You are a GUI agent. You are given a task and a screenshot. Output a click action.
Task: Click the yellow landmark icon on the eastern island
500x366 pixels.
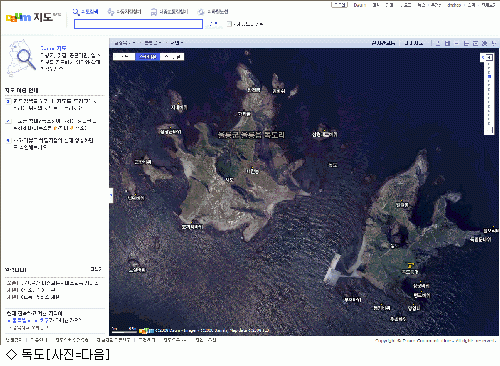point(410,265)
